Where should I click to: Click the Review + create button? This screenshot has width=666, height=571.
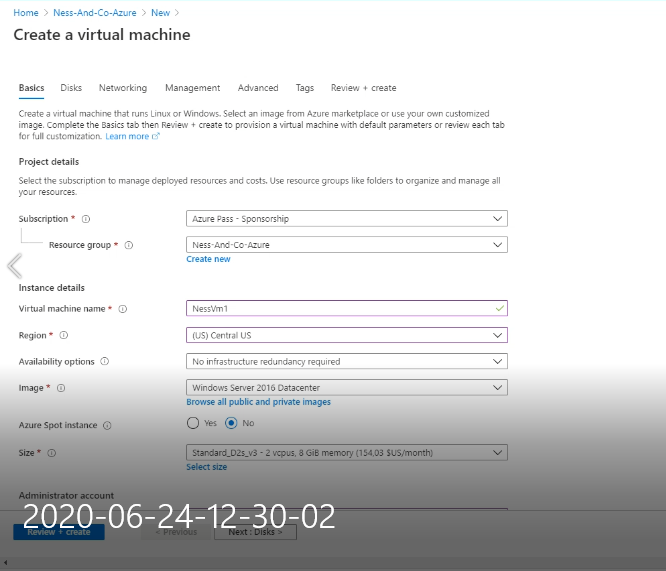[59, 532]
